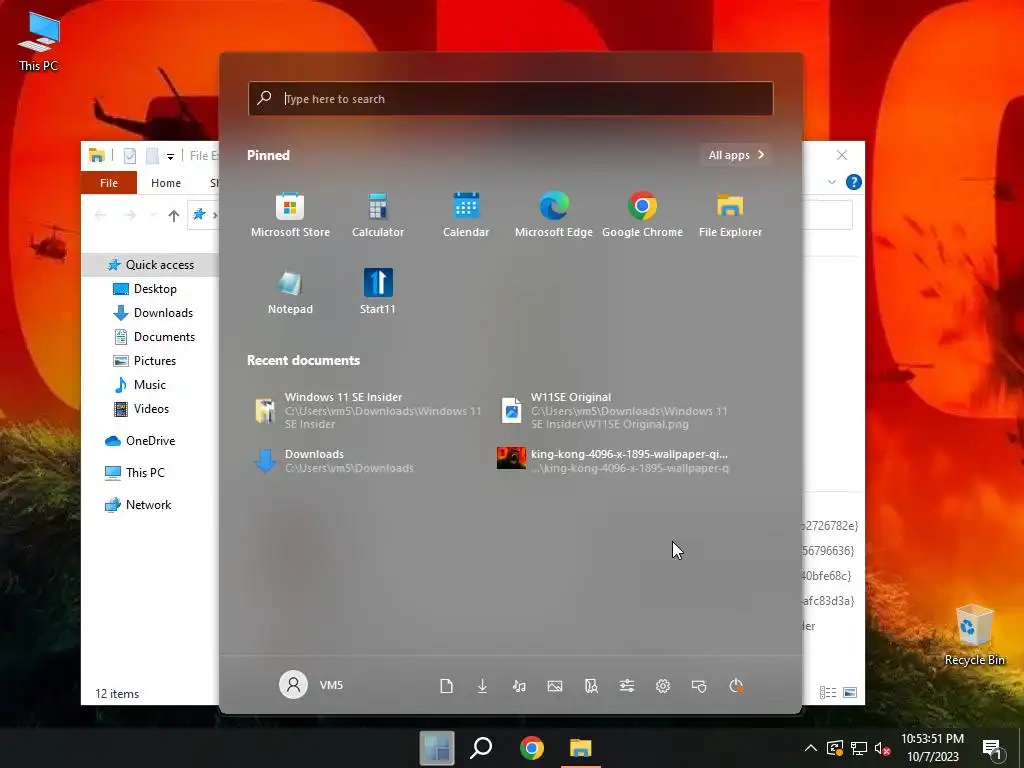Open the Start11 pinned app
Image resolution: width=1024 pixels, height=768 pixels.
377,292
